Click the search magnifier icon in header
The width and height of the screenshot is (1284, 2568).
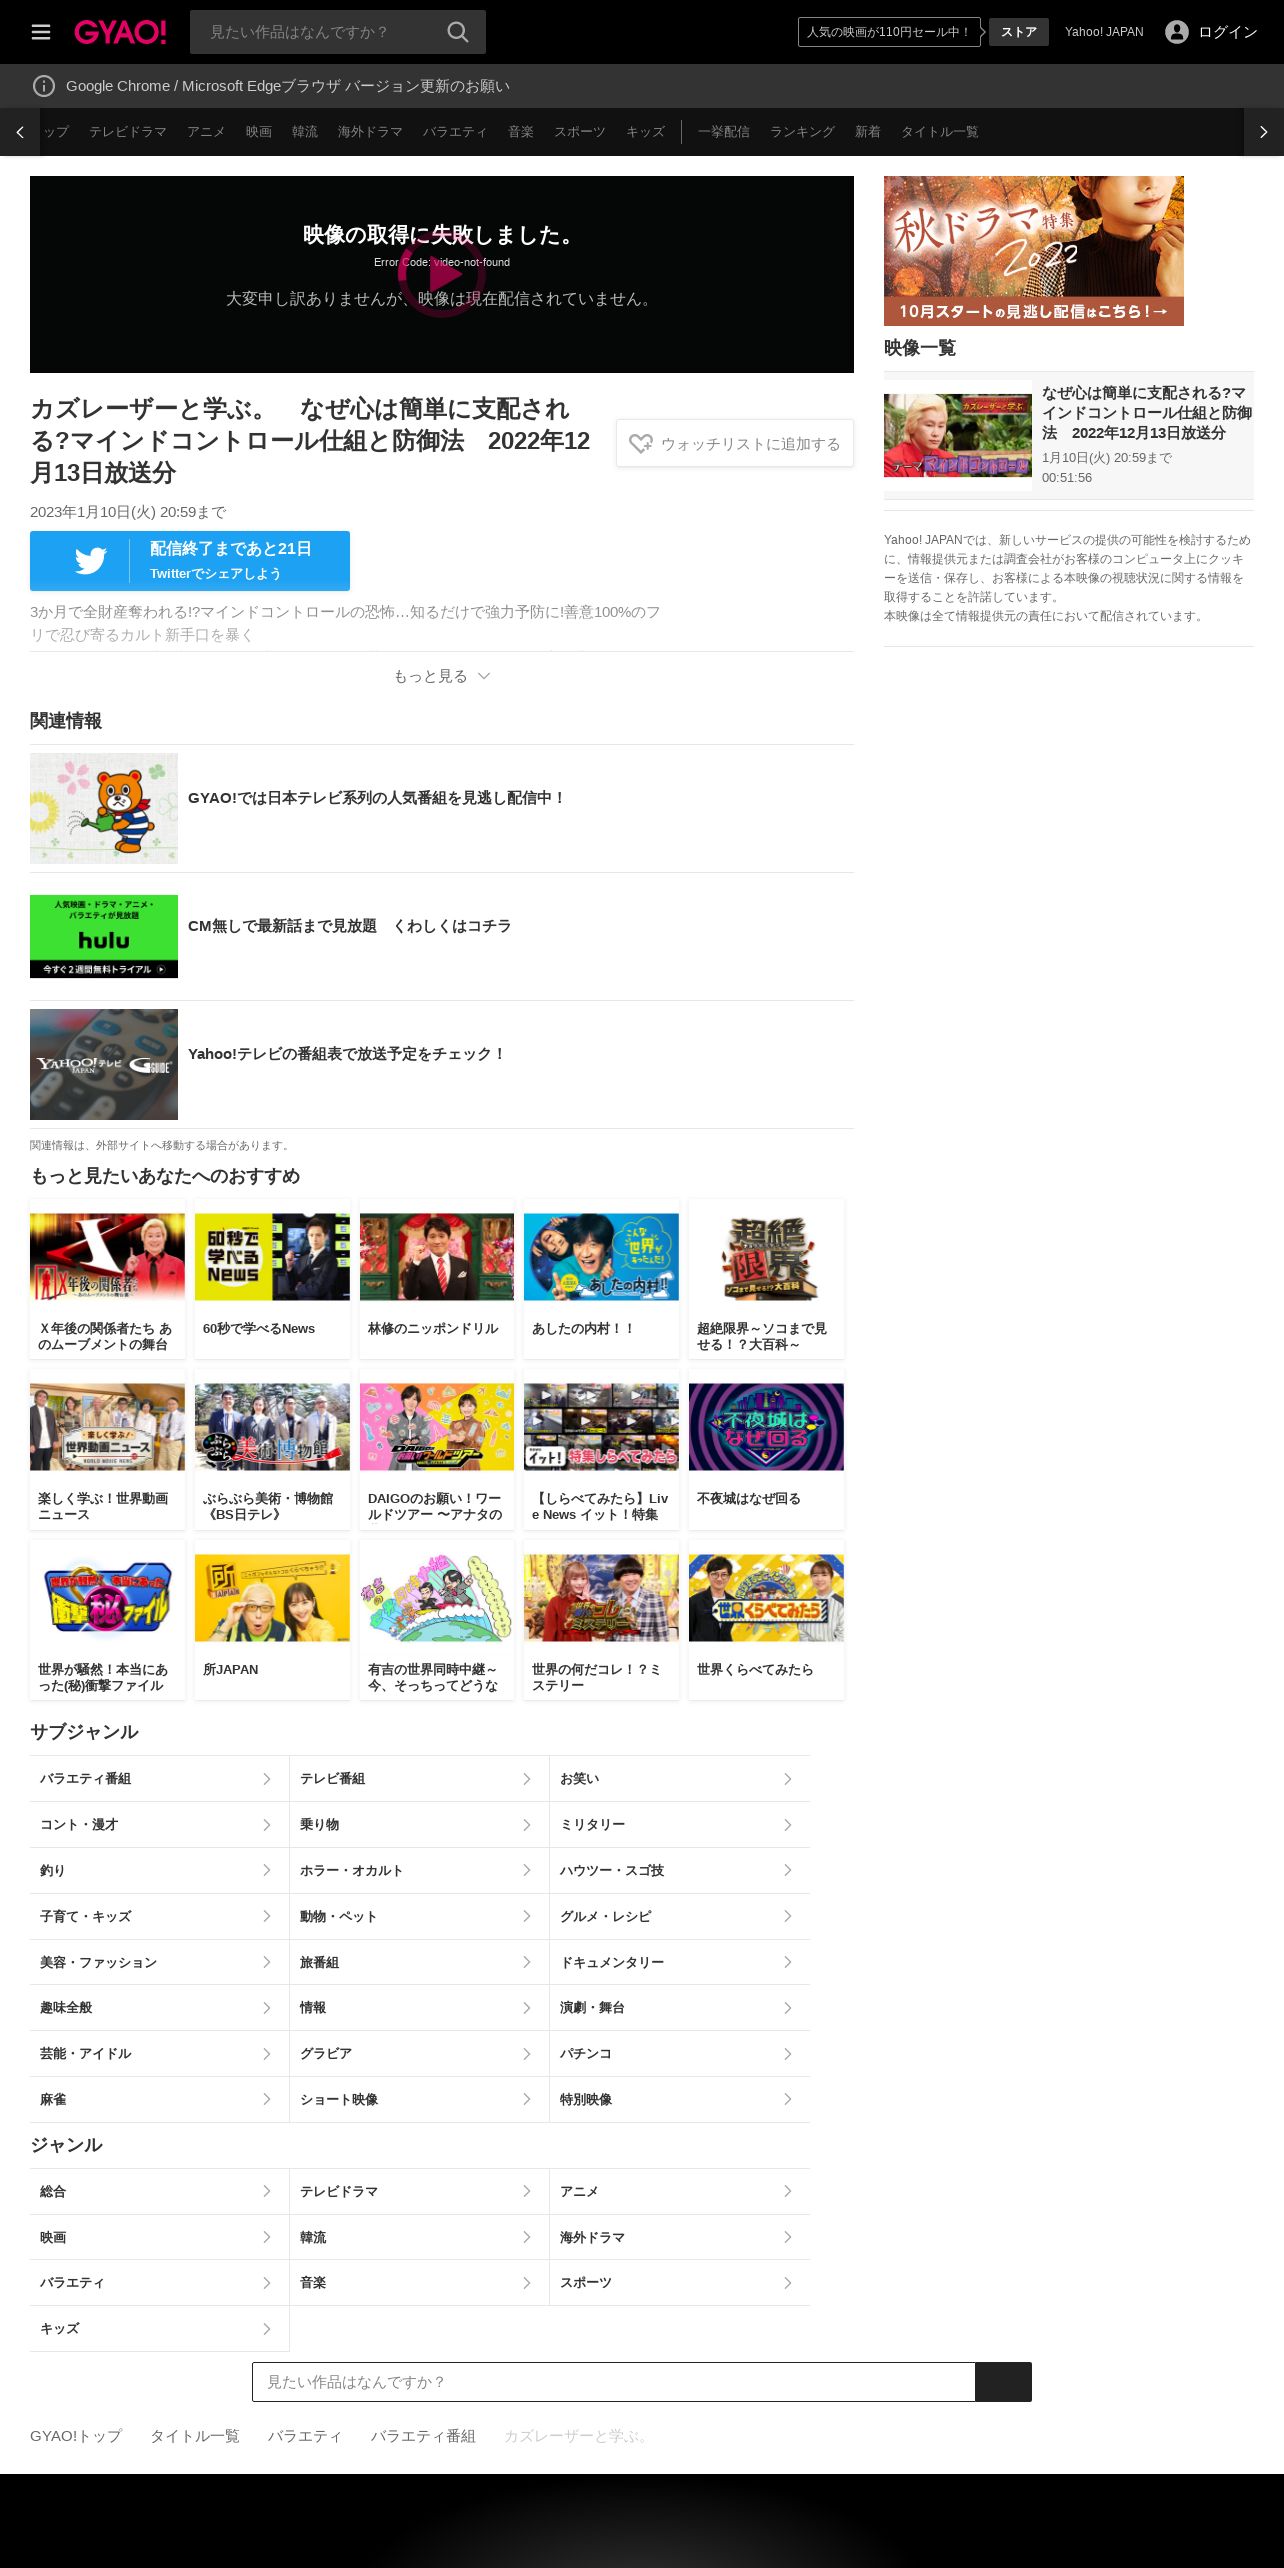[458, 32]
